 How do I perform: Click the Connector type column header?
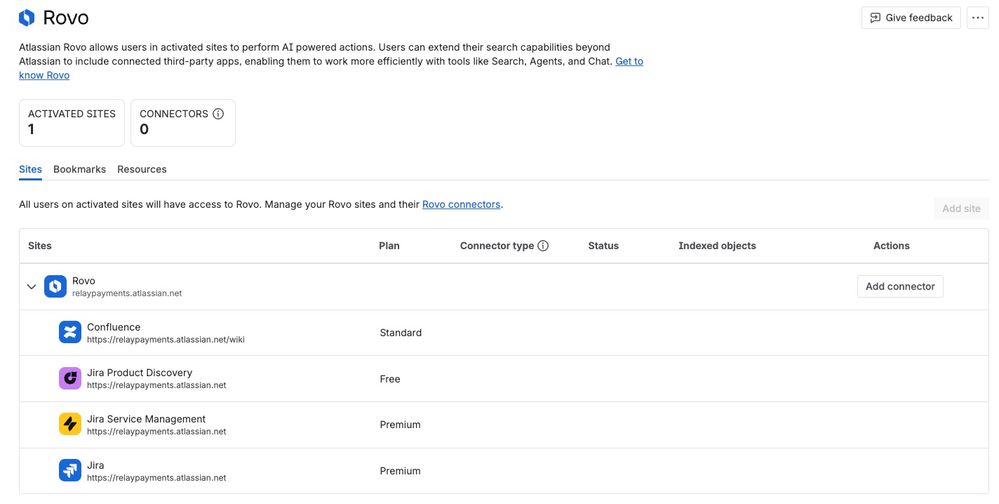[x=497, y=245]
